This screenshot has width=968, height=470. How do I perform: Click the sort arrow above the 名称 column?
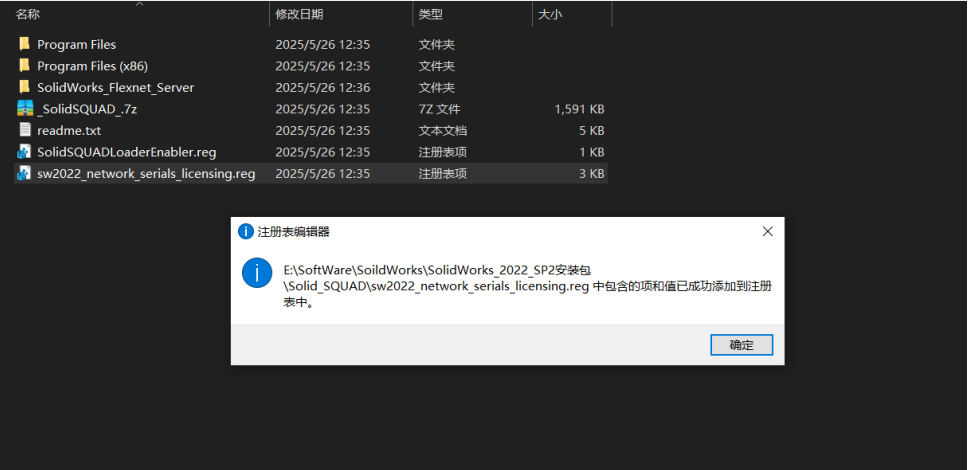click(140, 4)
